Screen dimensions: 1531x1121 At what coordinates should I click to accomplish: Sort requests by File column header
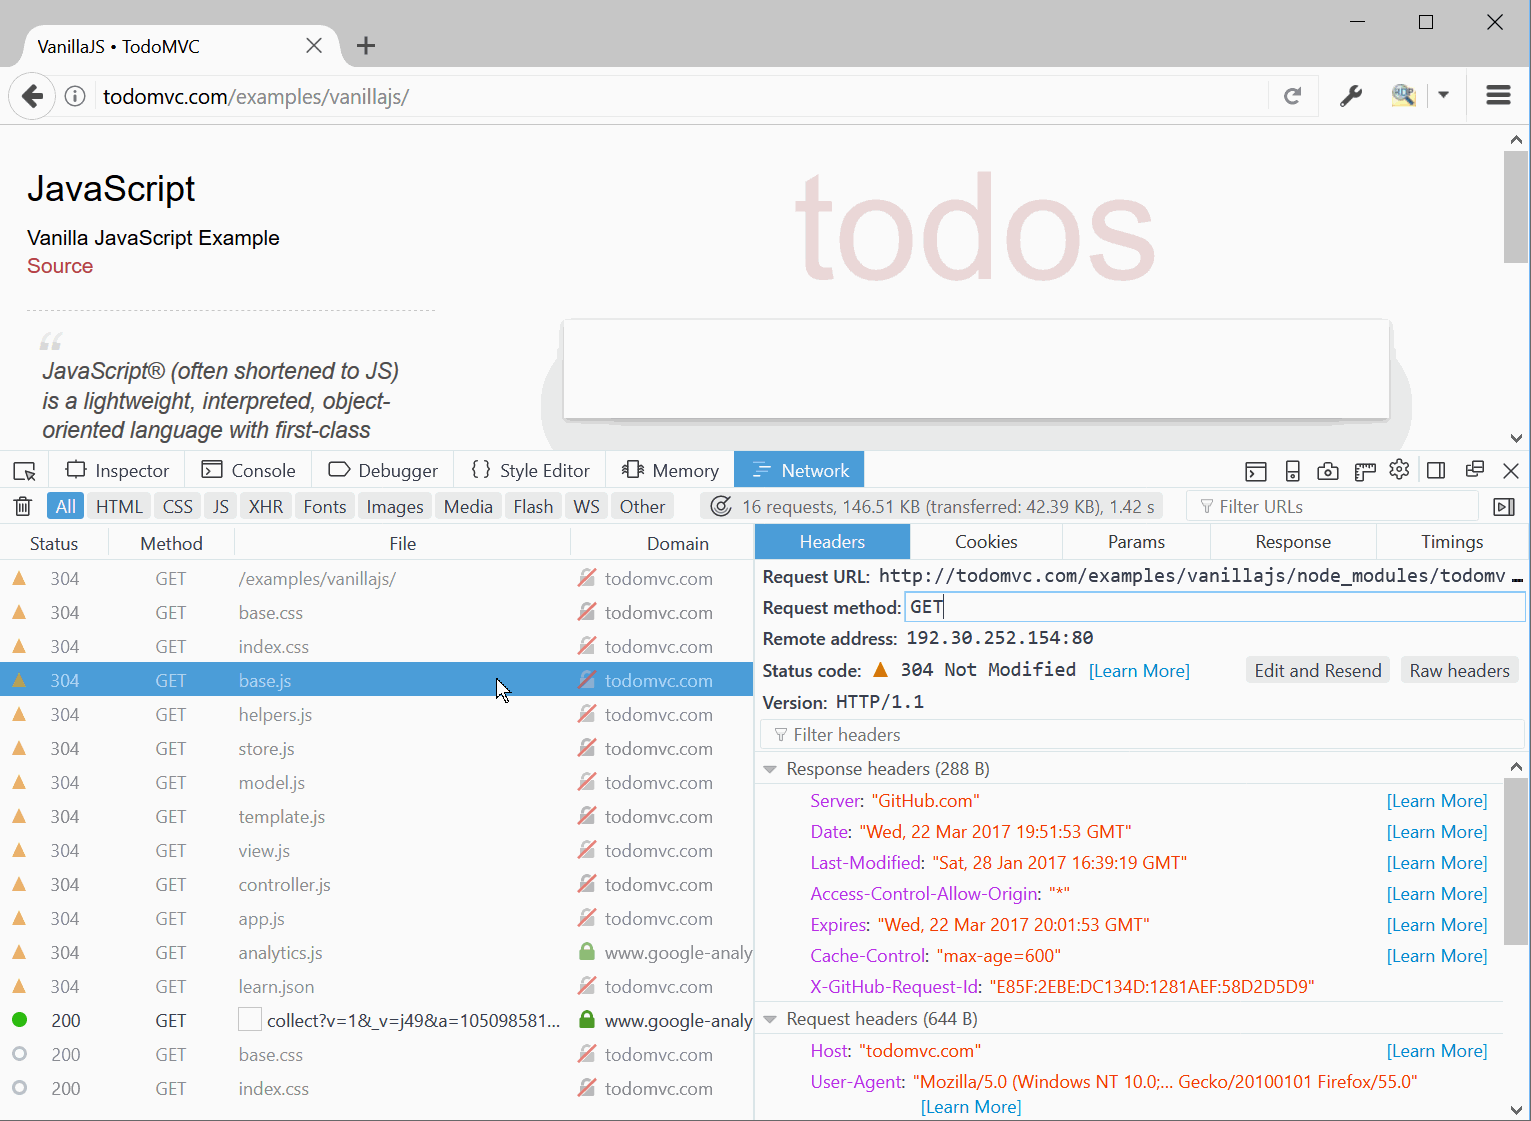tap(402, 544)
